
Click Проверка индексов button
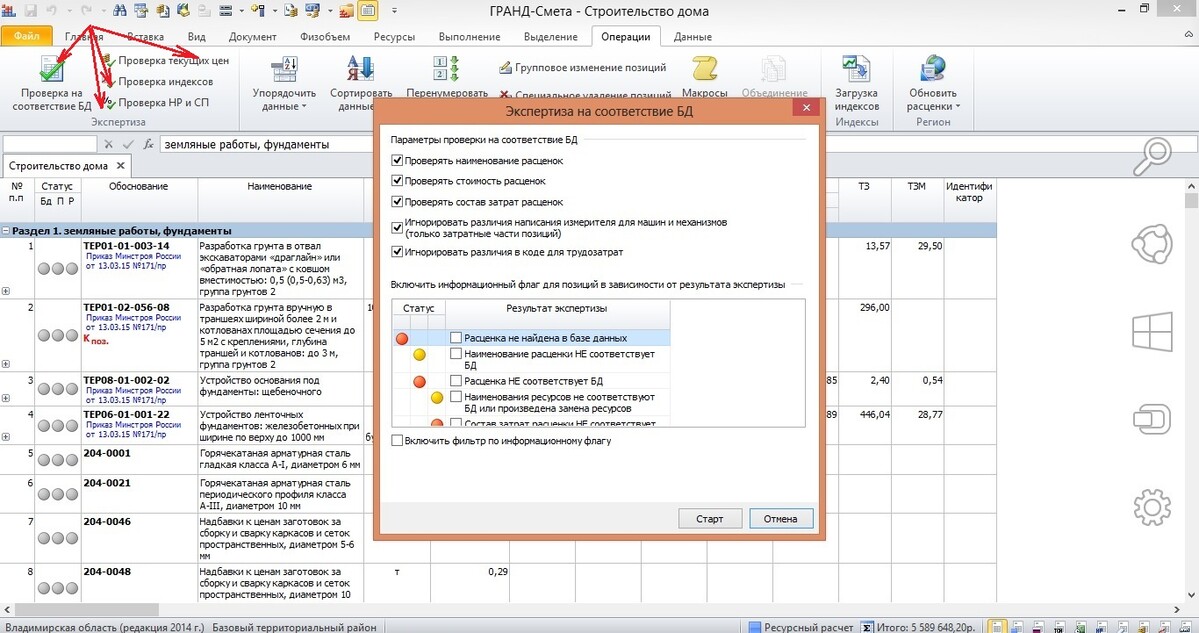point(159,81)
